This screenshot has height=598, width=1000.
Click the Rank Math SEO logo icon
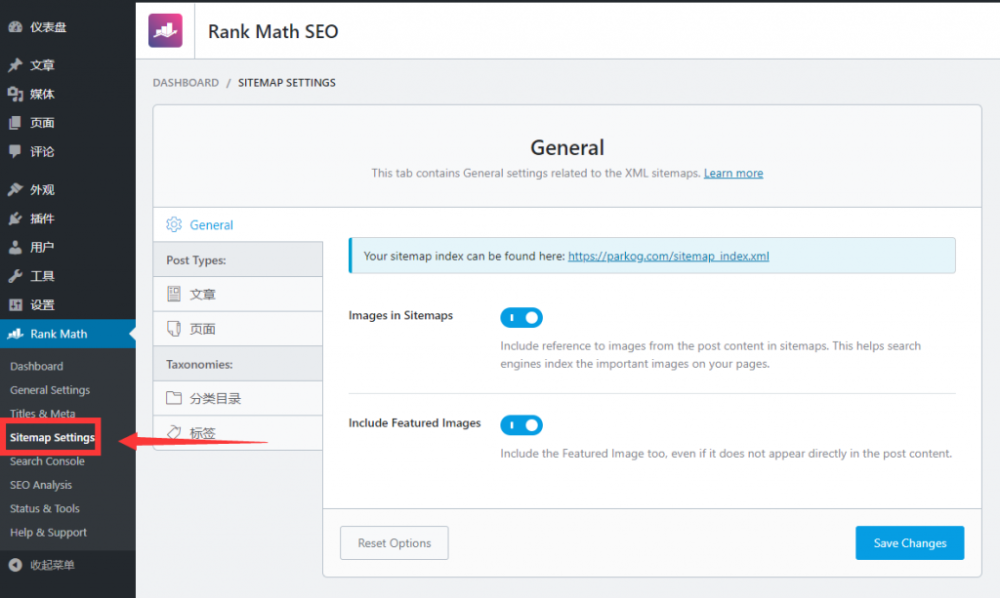pos(165,31)
